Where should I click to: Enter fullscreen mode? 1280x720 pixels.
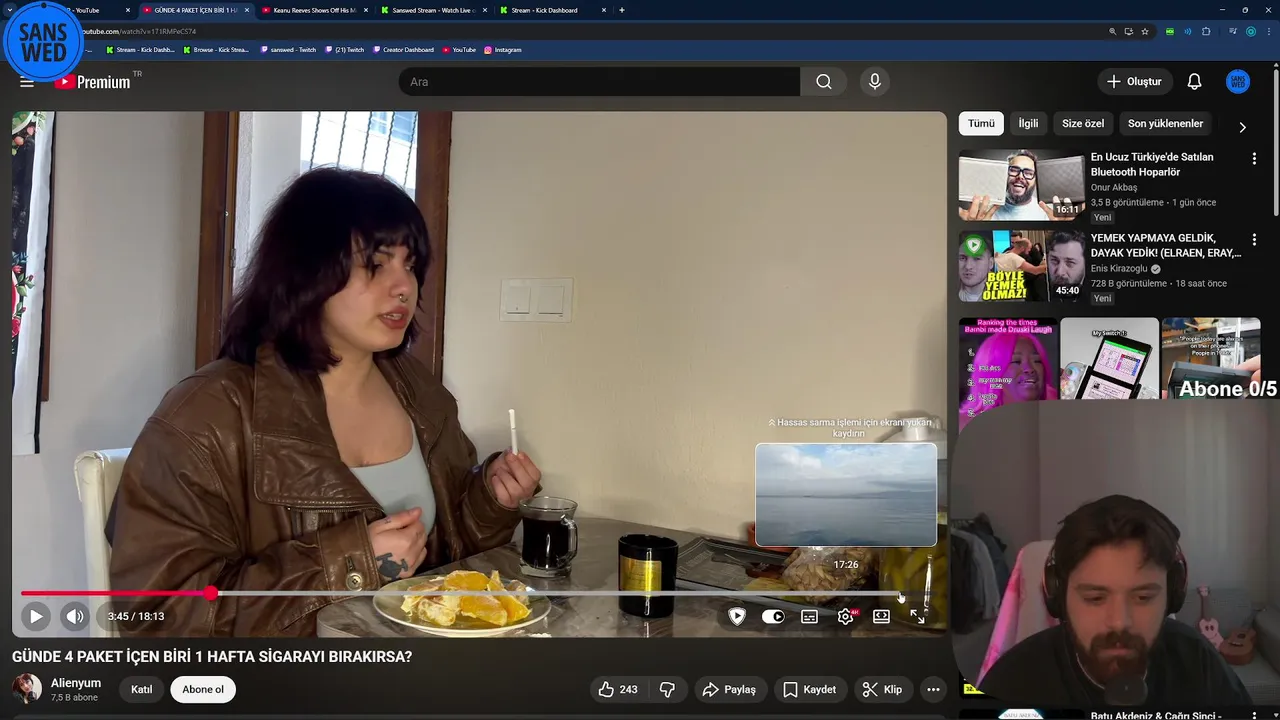pos(917,617)
